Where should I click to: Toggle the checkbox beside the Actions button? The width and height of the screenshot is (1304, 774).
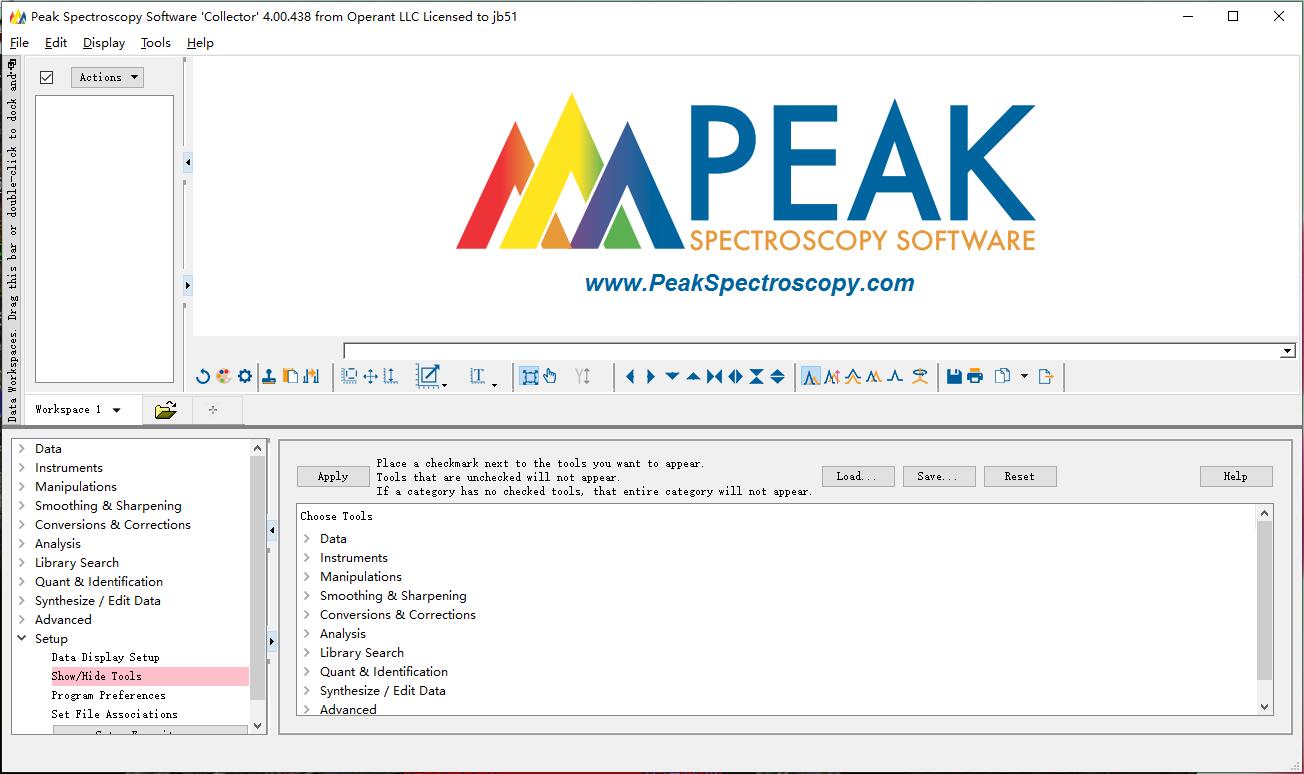click(x=46, y=77)
